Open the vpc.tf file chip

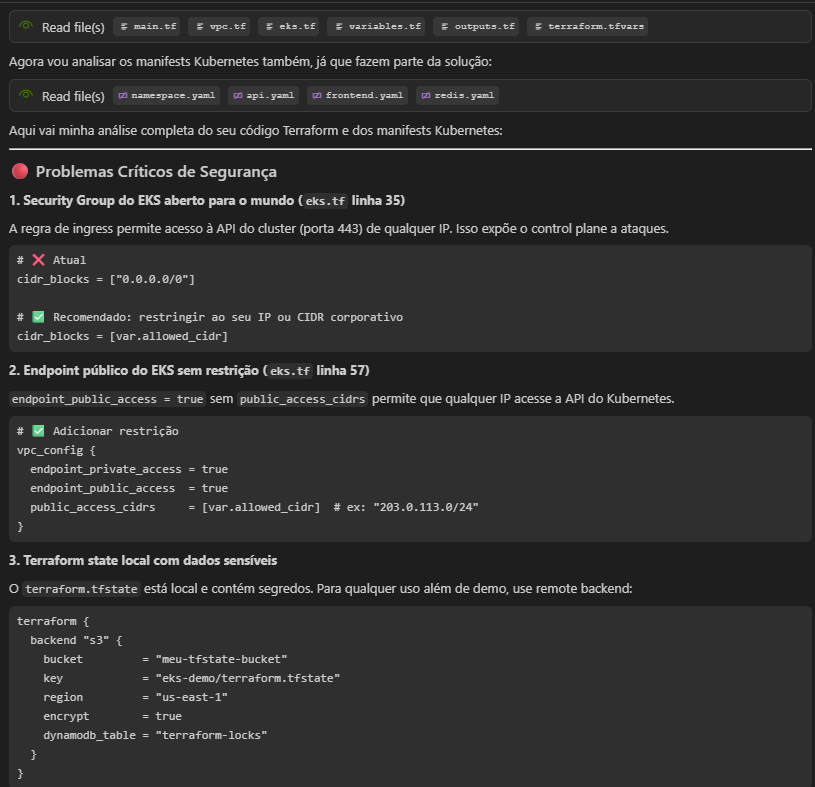(x=221, y=27)
